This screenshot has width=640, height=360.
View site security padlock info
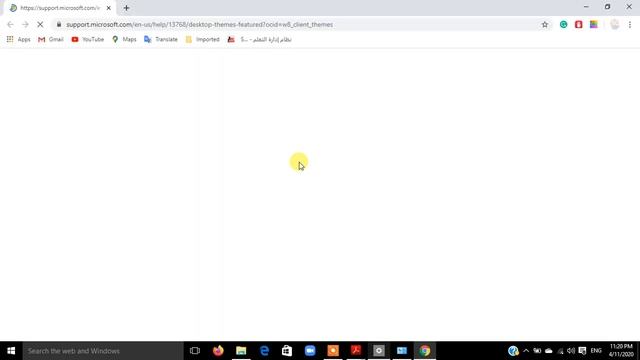[59, 24]
